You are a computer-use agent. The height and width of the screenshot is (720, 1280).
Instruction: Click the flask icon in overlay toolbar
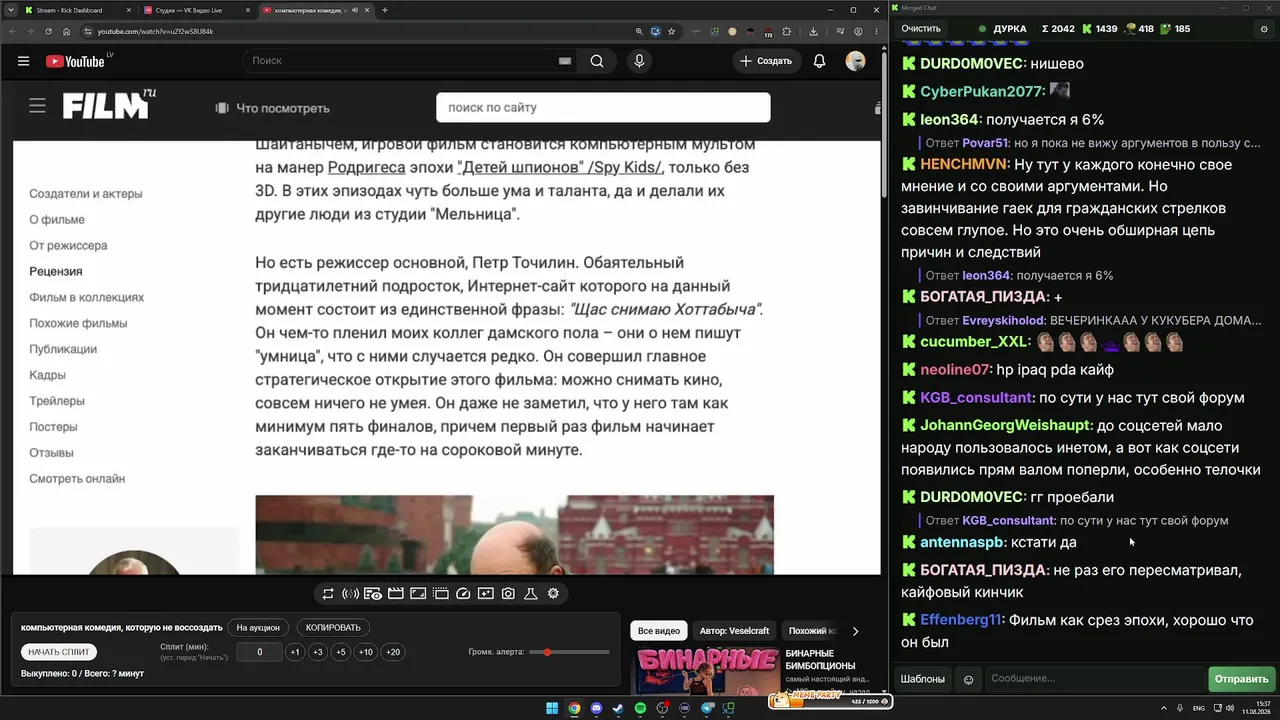(x=531, y=594)
